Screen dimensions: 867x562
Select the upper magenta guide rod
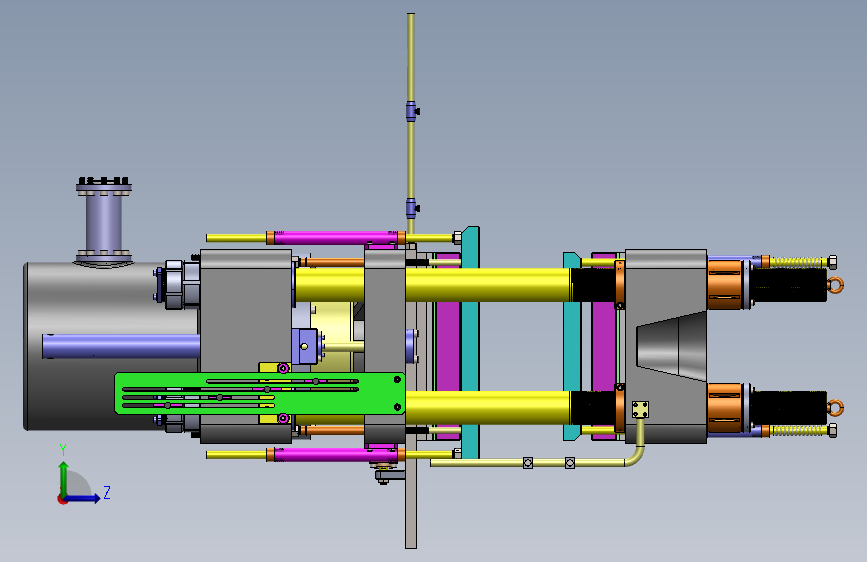coord(336,238)
